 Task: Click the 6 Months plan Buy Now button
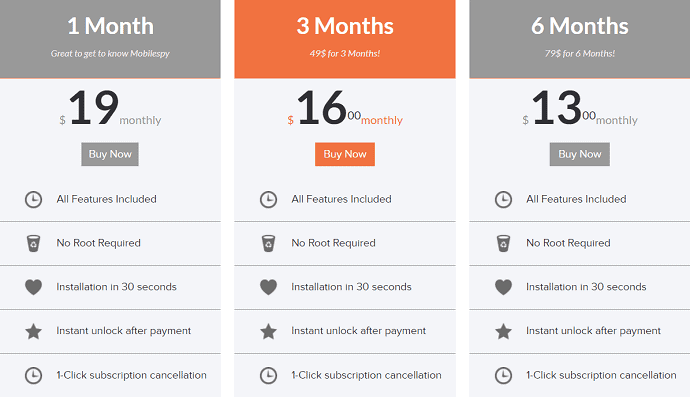coord(580,154)
